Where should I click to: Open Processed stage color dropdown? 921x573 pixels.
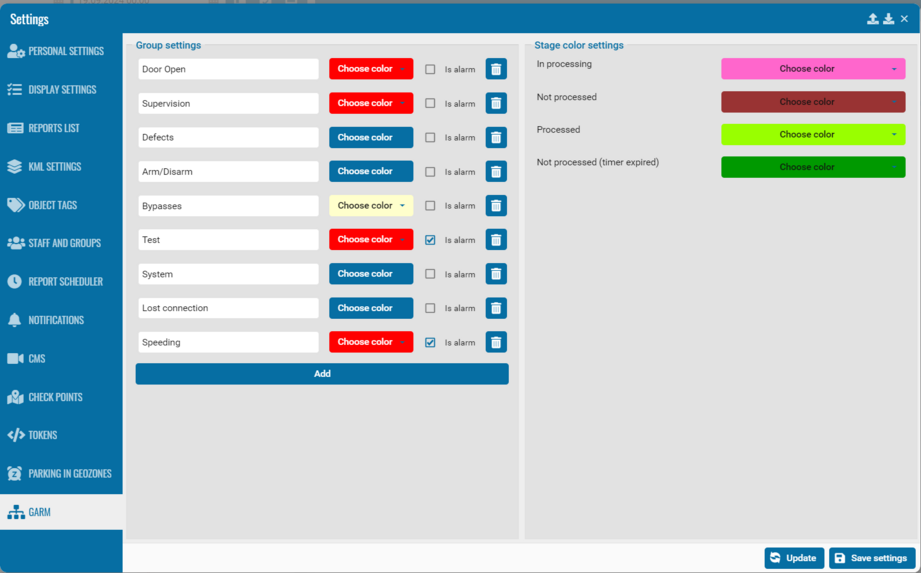812,134
